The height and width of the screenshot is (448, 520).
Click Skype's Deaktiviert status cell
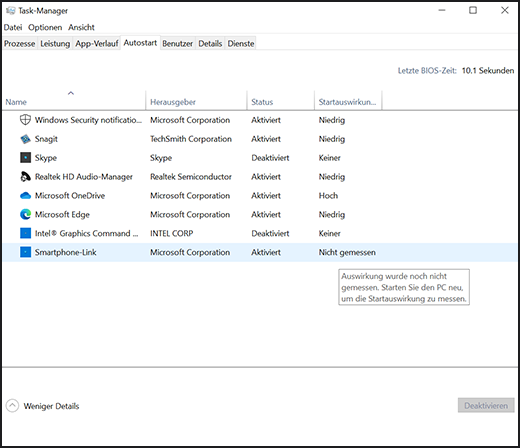pyautogui.click(x=270, y=158)
